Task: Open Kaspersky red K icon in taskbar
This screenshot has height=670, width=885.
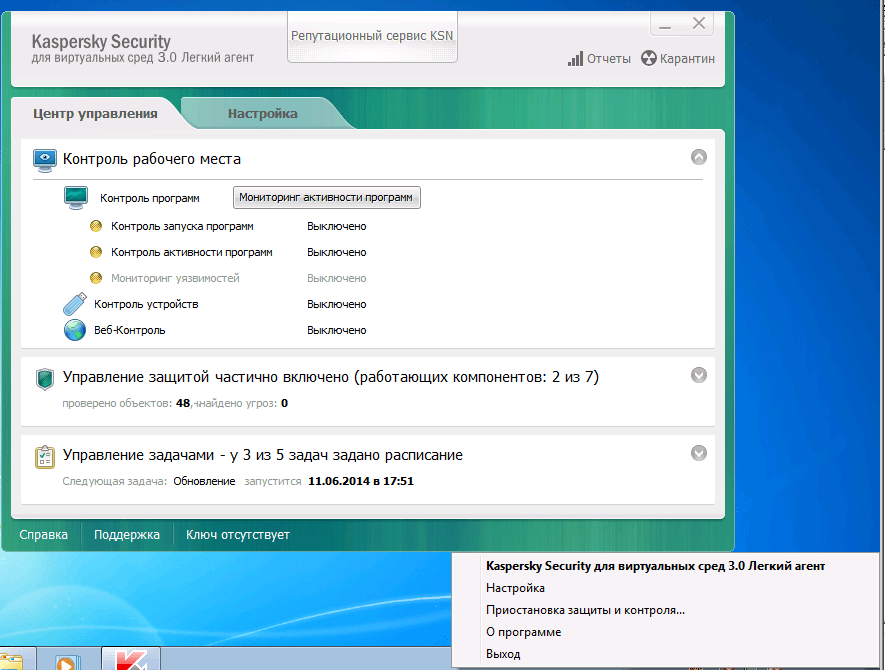Action: pos(132,660)
